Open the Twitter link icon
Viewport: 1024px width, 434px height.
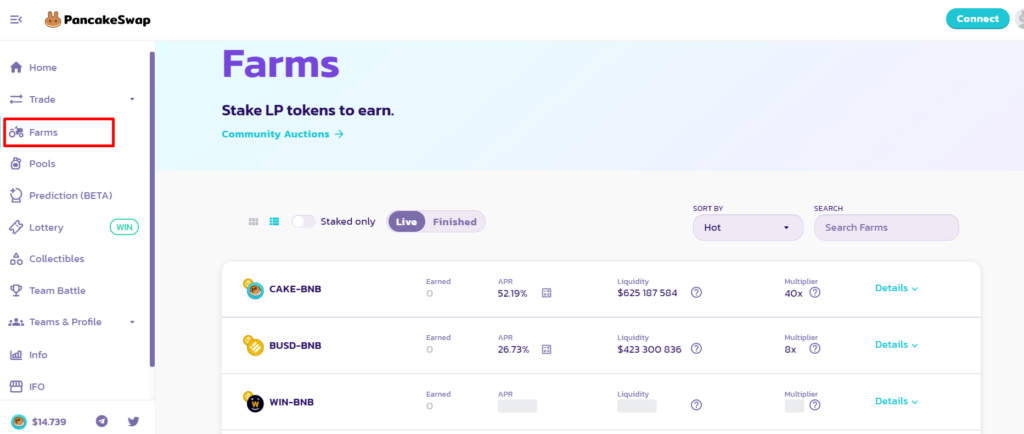point(133,421)
